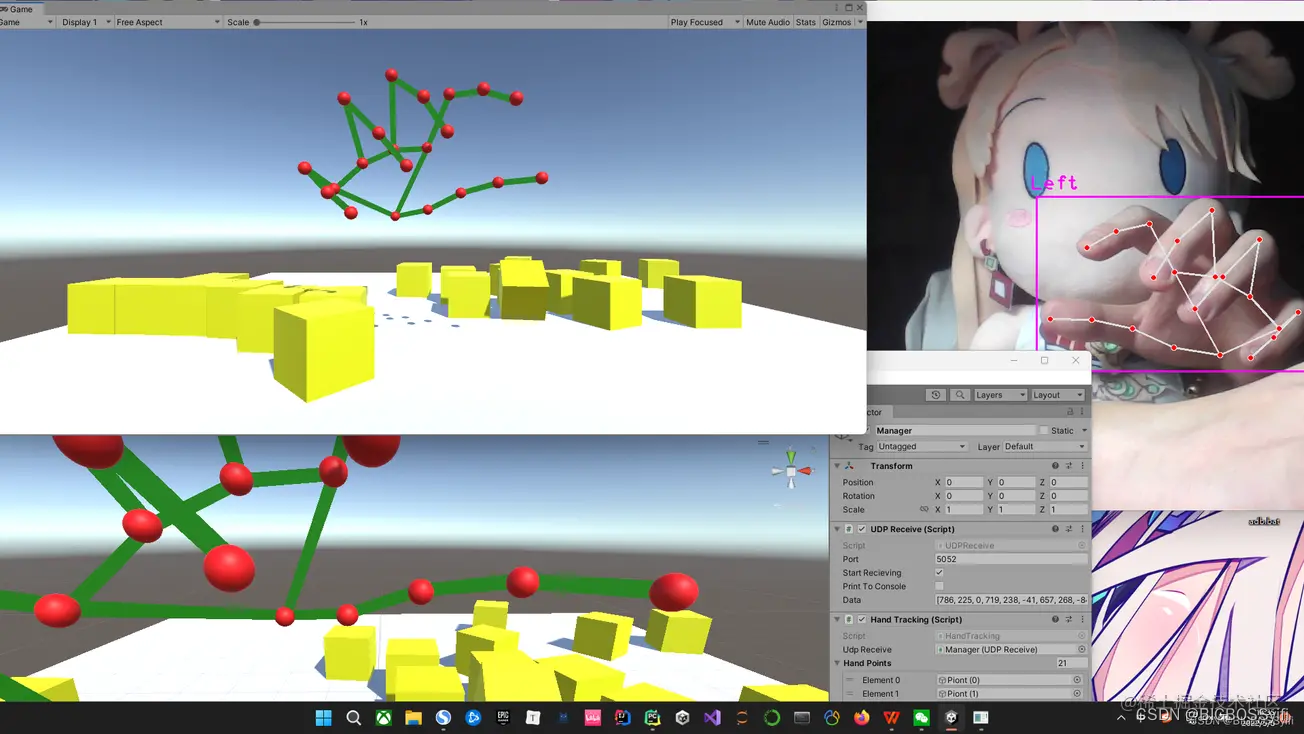Open Firefox from taskbar

click(861, 718)
